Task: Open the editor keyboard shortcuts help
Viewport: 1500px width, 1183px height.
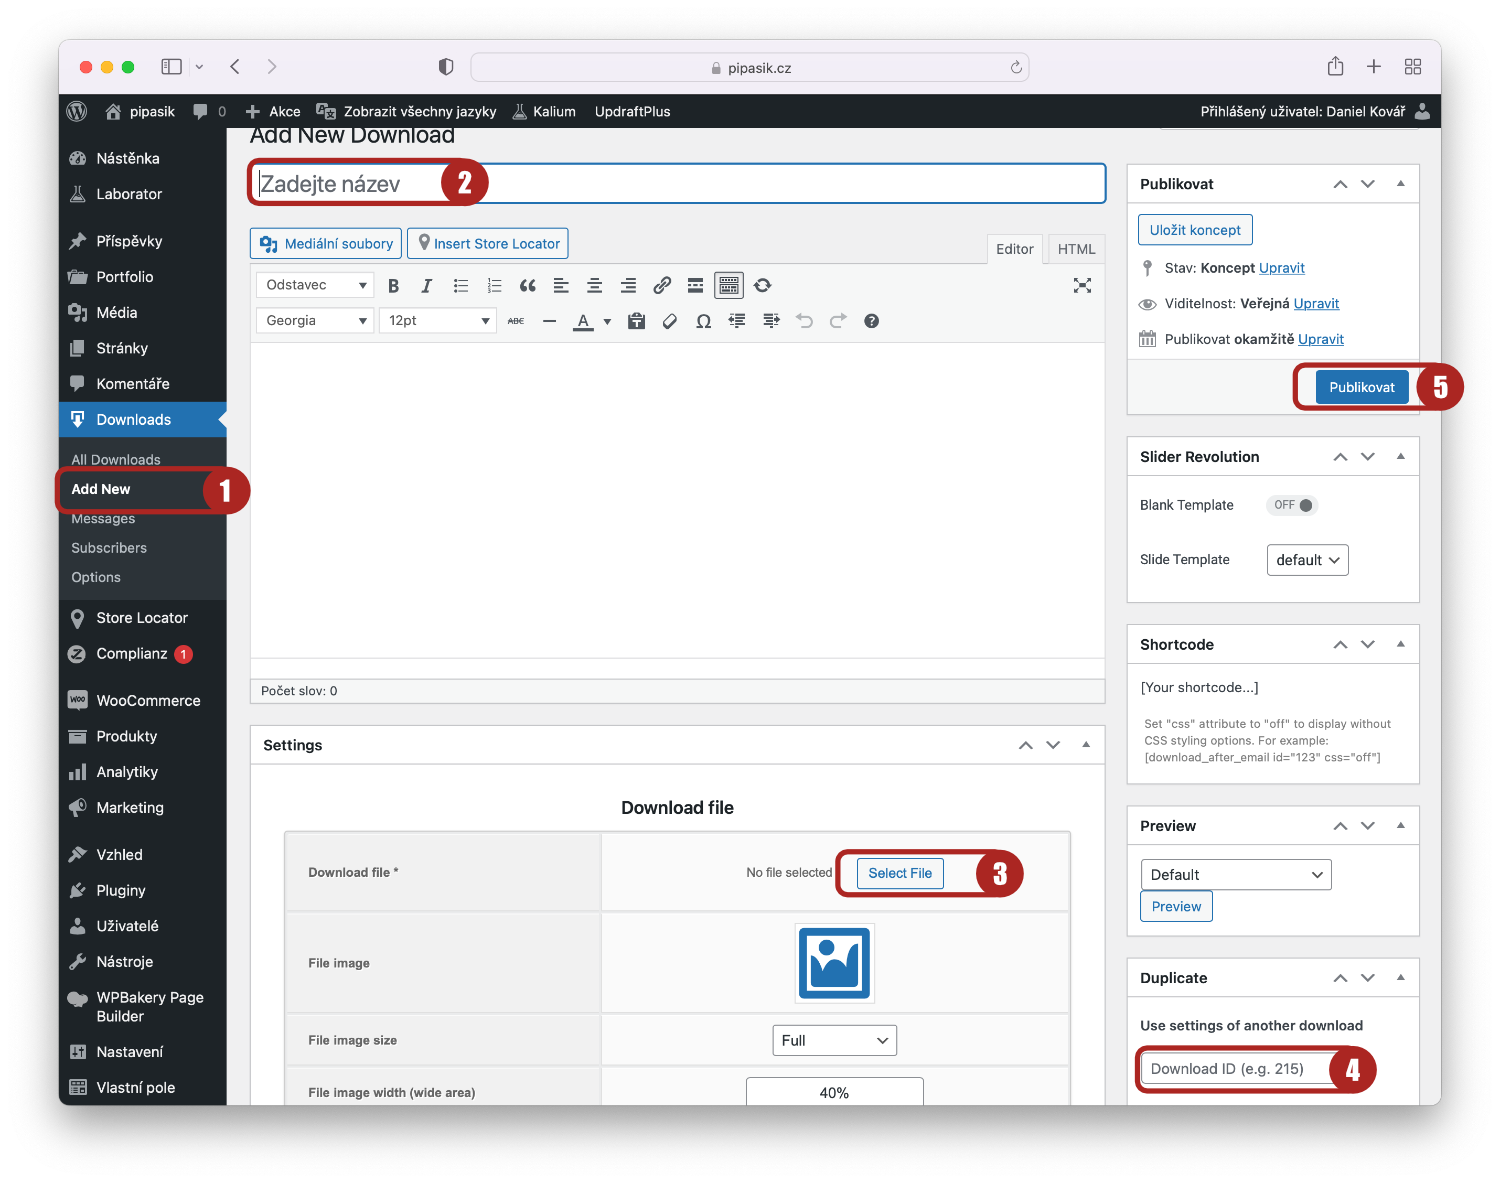Action: click(x=871, y=321)
